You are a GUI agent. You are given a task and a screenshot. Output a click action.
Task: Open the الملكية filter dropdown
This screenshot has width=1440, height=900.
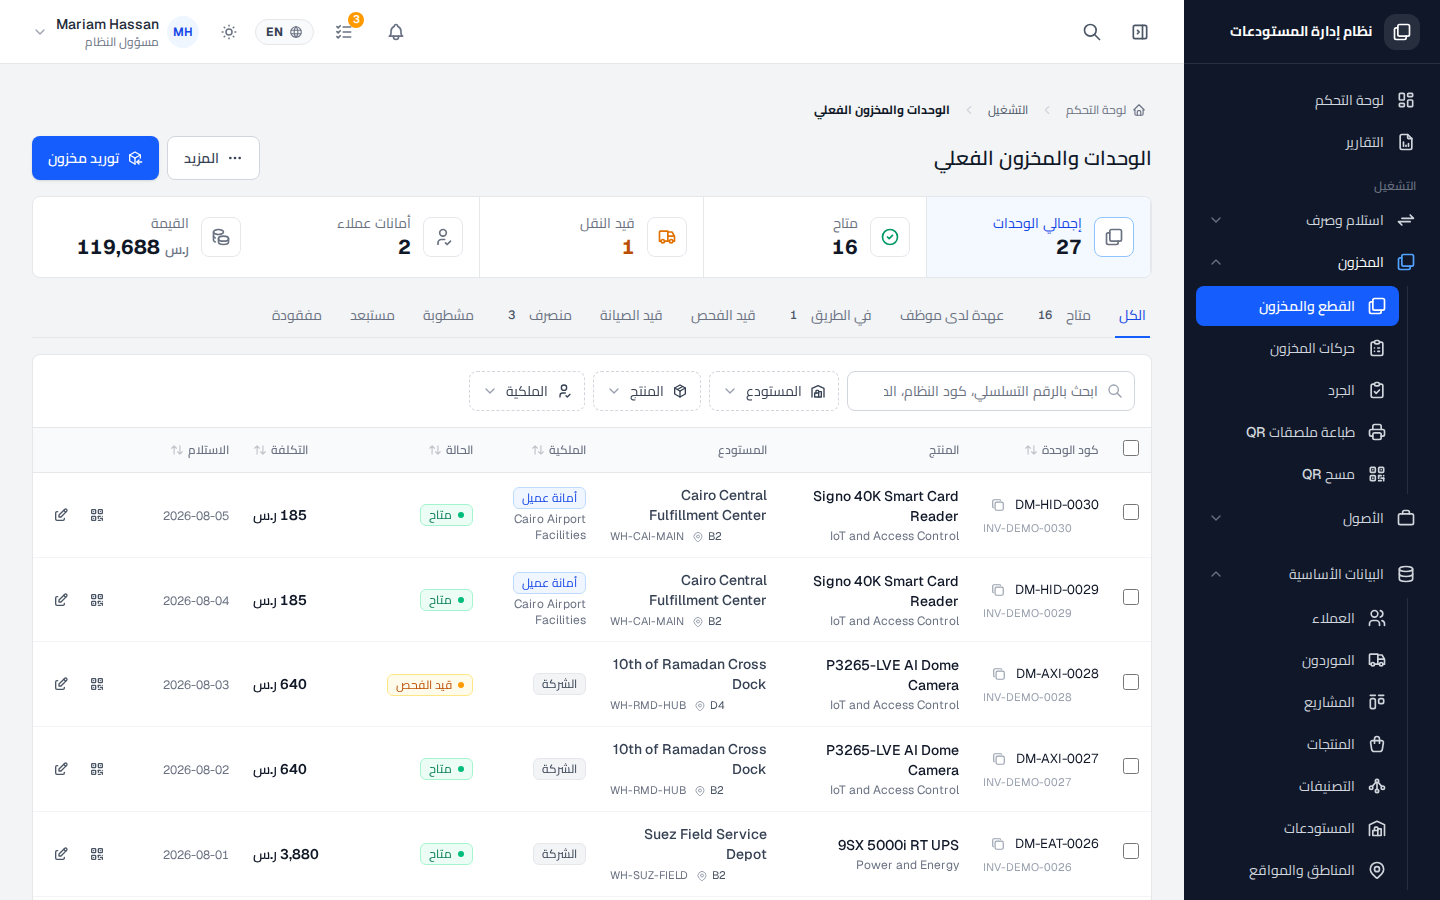point(527,391)
